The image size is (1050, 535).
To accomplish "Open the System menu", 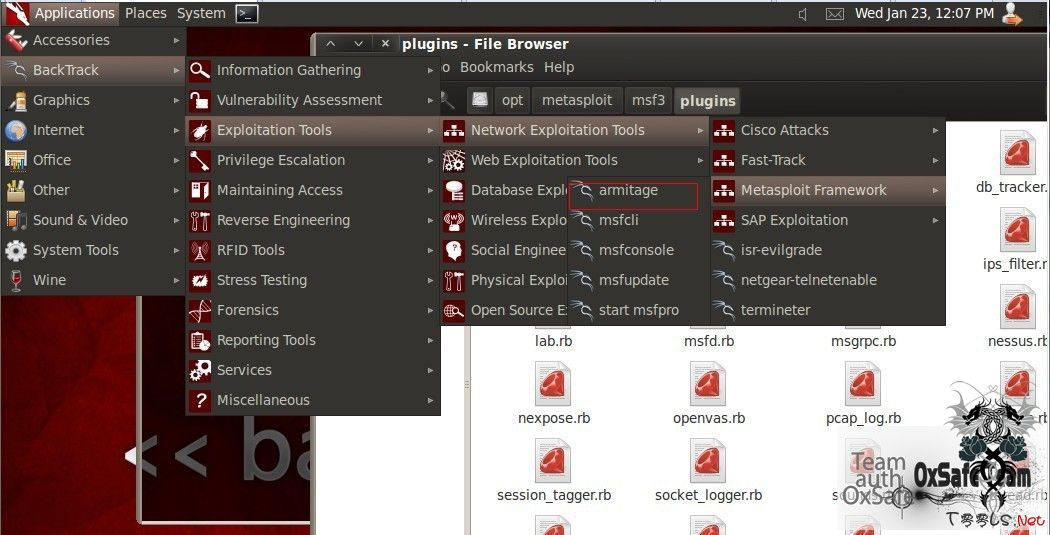I will [201, 13].
